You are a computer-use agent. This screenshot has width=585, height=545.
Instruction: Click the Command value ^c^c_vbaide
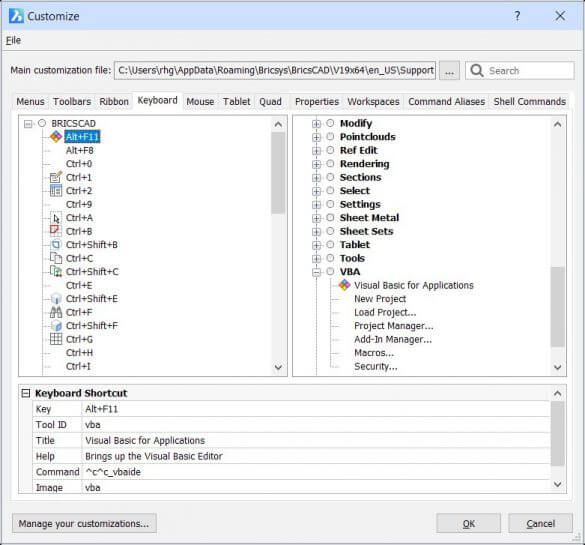coord(113,472)
